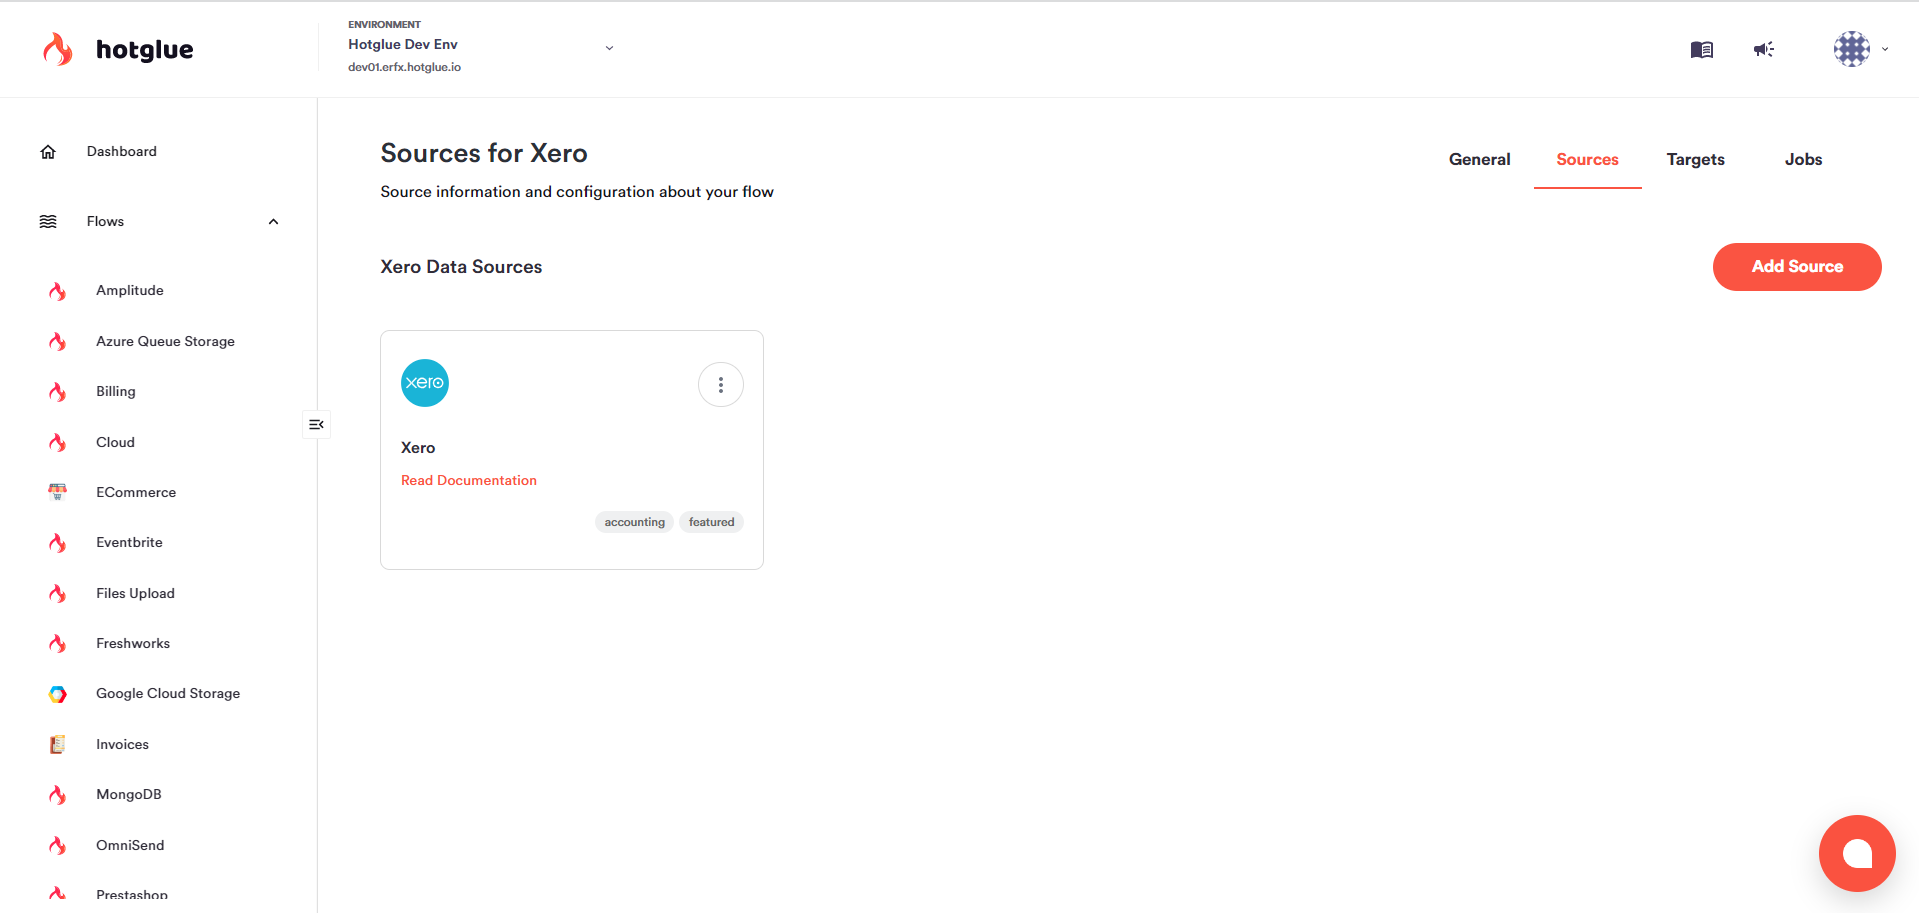Click the Freshworks flow icon
This screenshot has height=913, width=1919.
point(58,644)
